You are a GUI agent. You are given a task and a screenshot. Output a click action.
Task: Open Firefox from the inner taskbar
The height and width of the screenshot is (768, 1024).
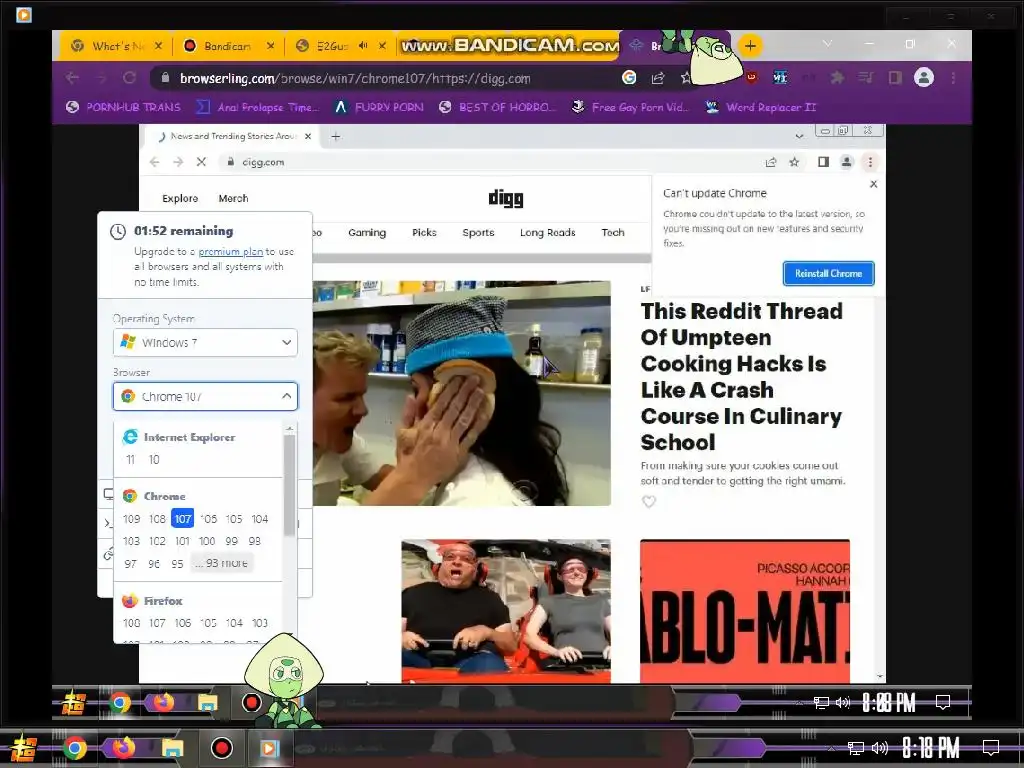(163, 703)
